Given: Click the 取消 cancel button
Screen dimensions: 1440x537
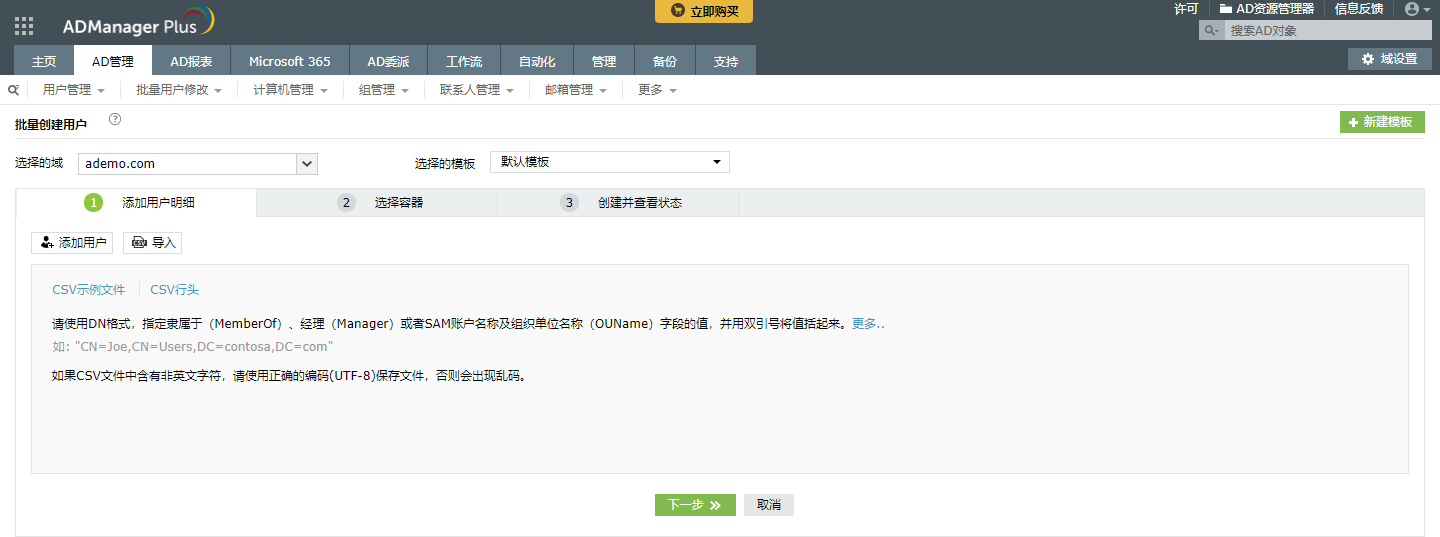Looking at the screenshot, I should (769, 505).
